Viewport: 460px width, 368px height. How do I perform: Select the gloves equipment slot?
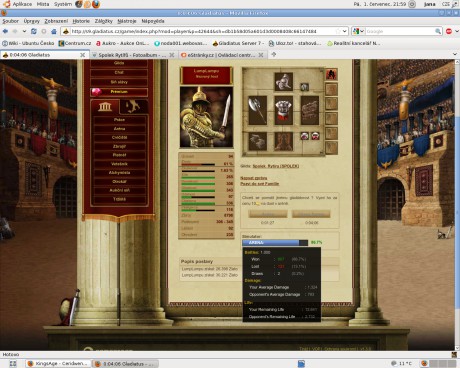tap(257, 141)
